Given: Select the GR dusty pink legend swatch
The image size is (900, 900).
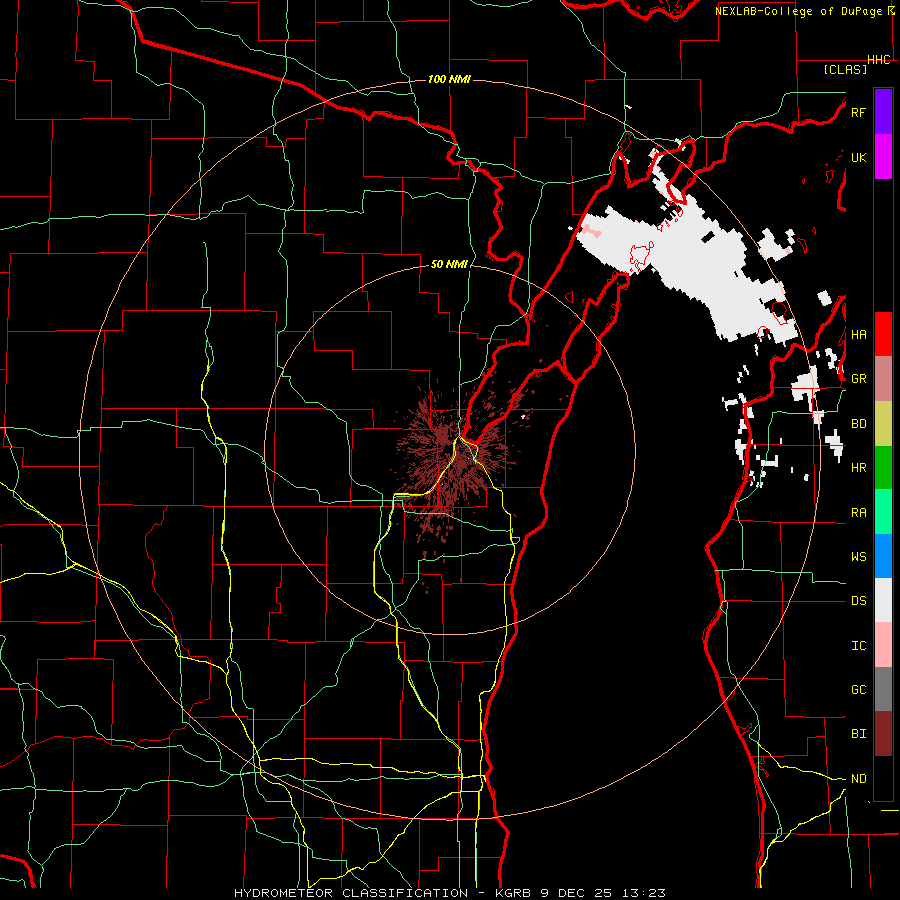Looking at the screenshot, I should pos(883,379).
